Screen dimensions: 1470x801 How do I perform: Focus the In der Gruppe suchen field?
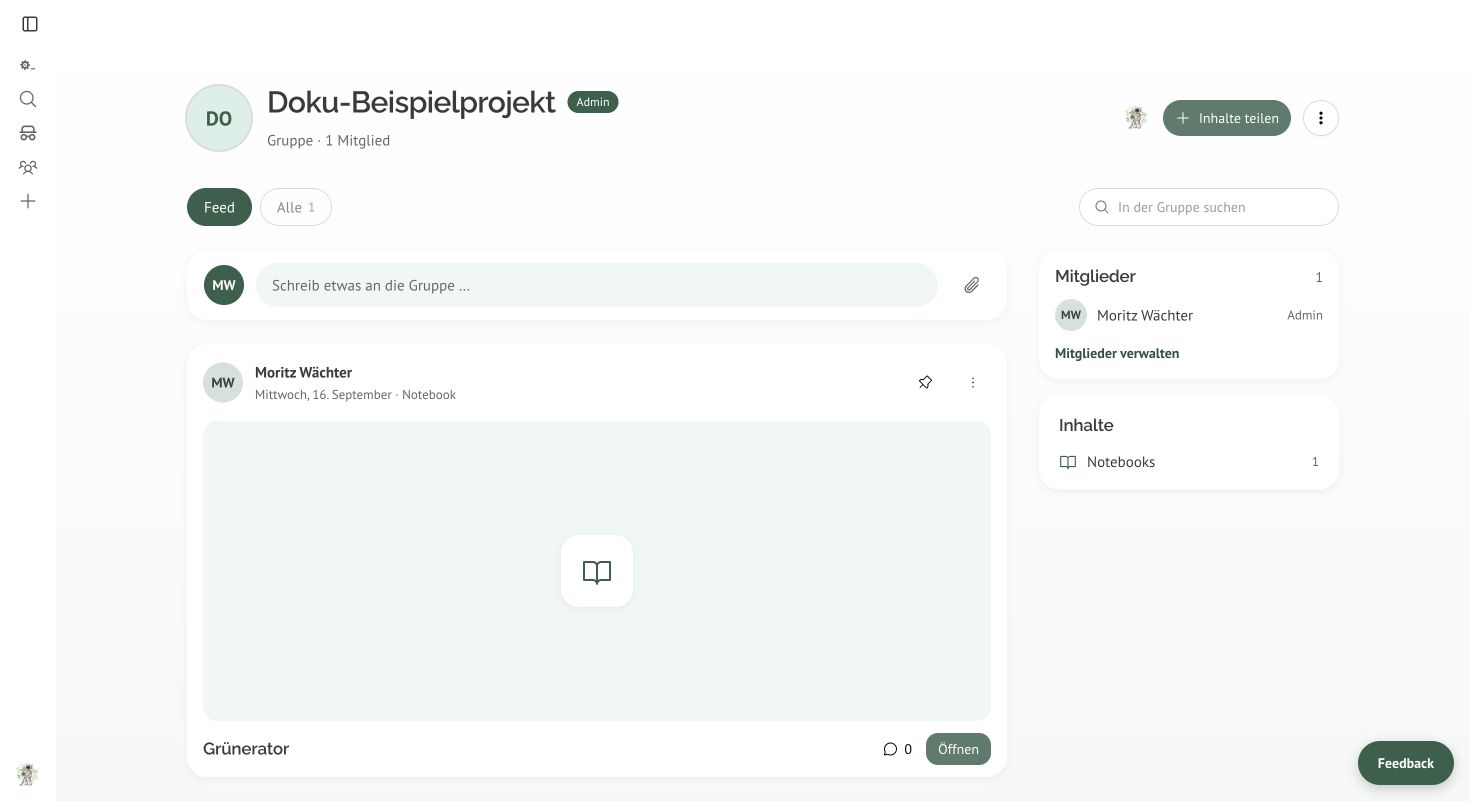coord(1209,207)
